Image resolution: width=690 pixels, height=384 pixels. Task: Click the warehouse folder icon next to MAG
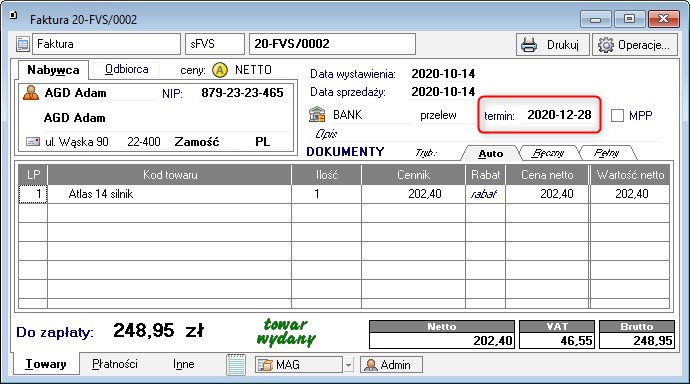point(265,365)
